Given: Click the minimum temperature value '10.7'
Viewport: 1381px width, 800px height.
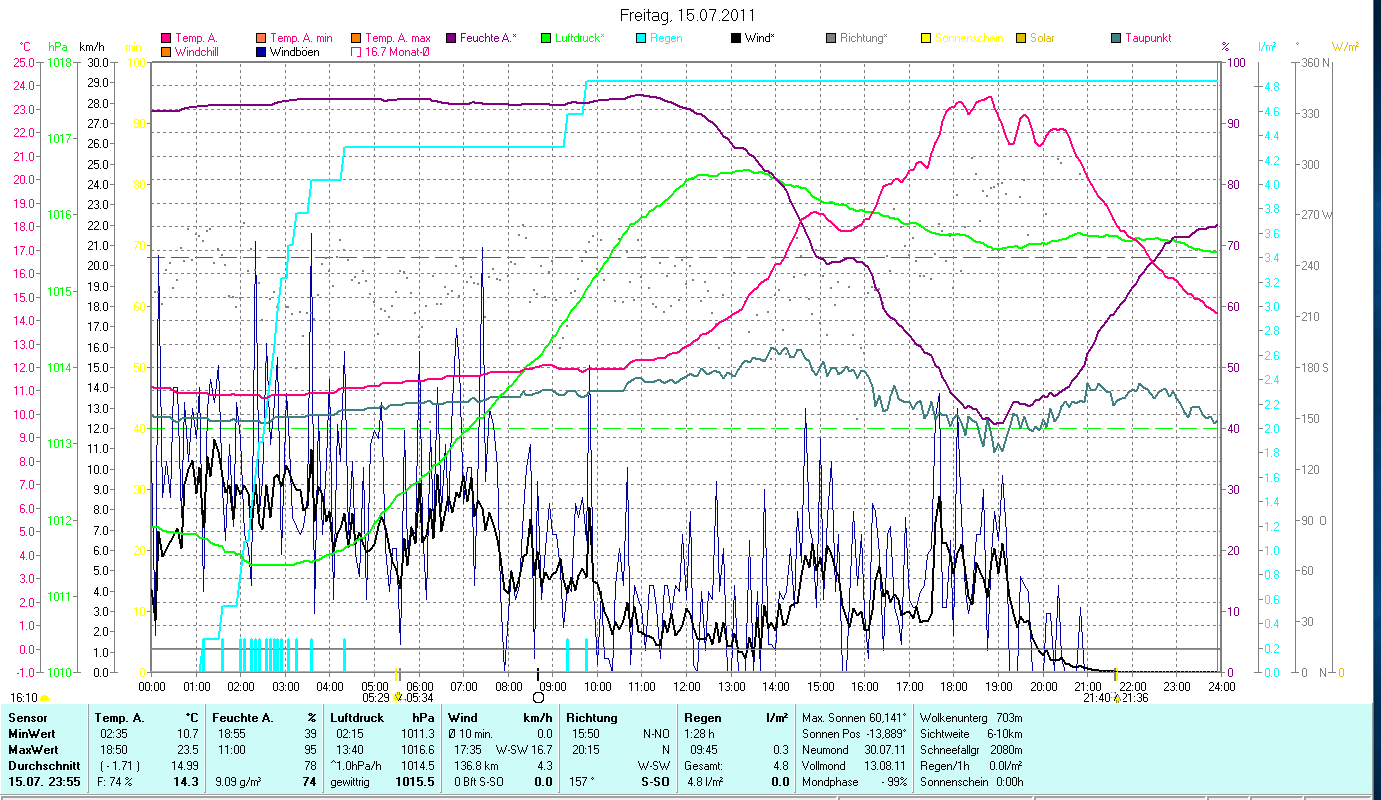Looking at the screenshot, I should click(x=188, y=734).
